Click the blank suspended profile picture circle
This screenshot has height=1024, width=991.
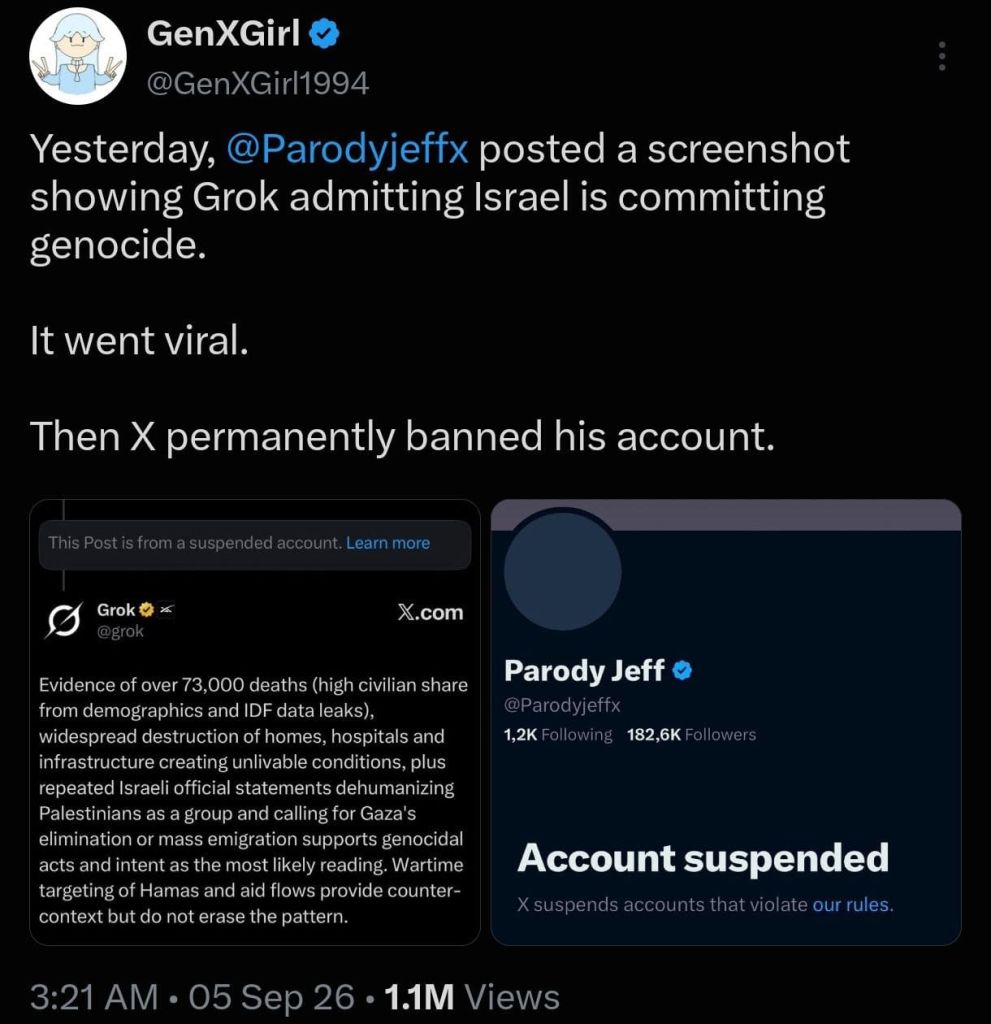(x=562, y=571)
